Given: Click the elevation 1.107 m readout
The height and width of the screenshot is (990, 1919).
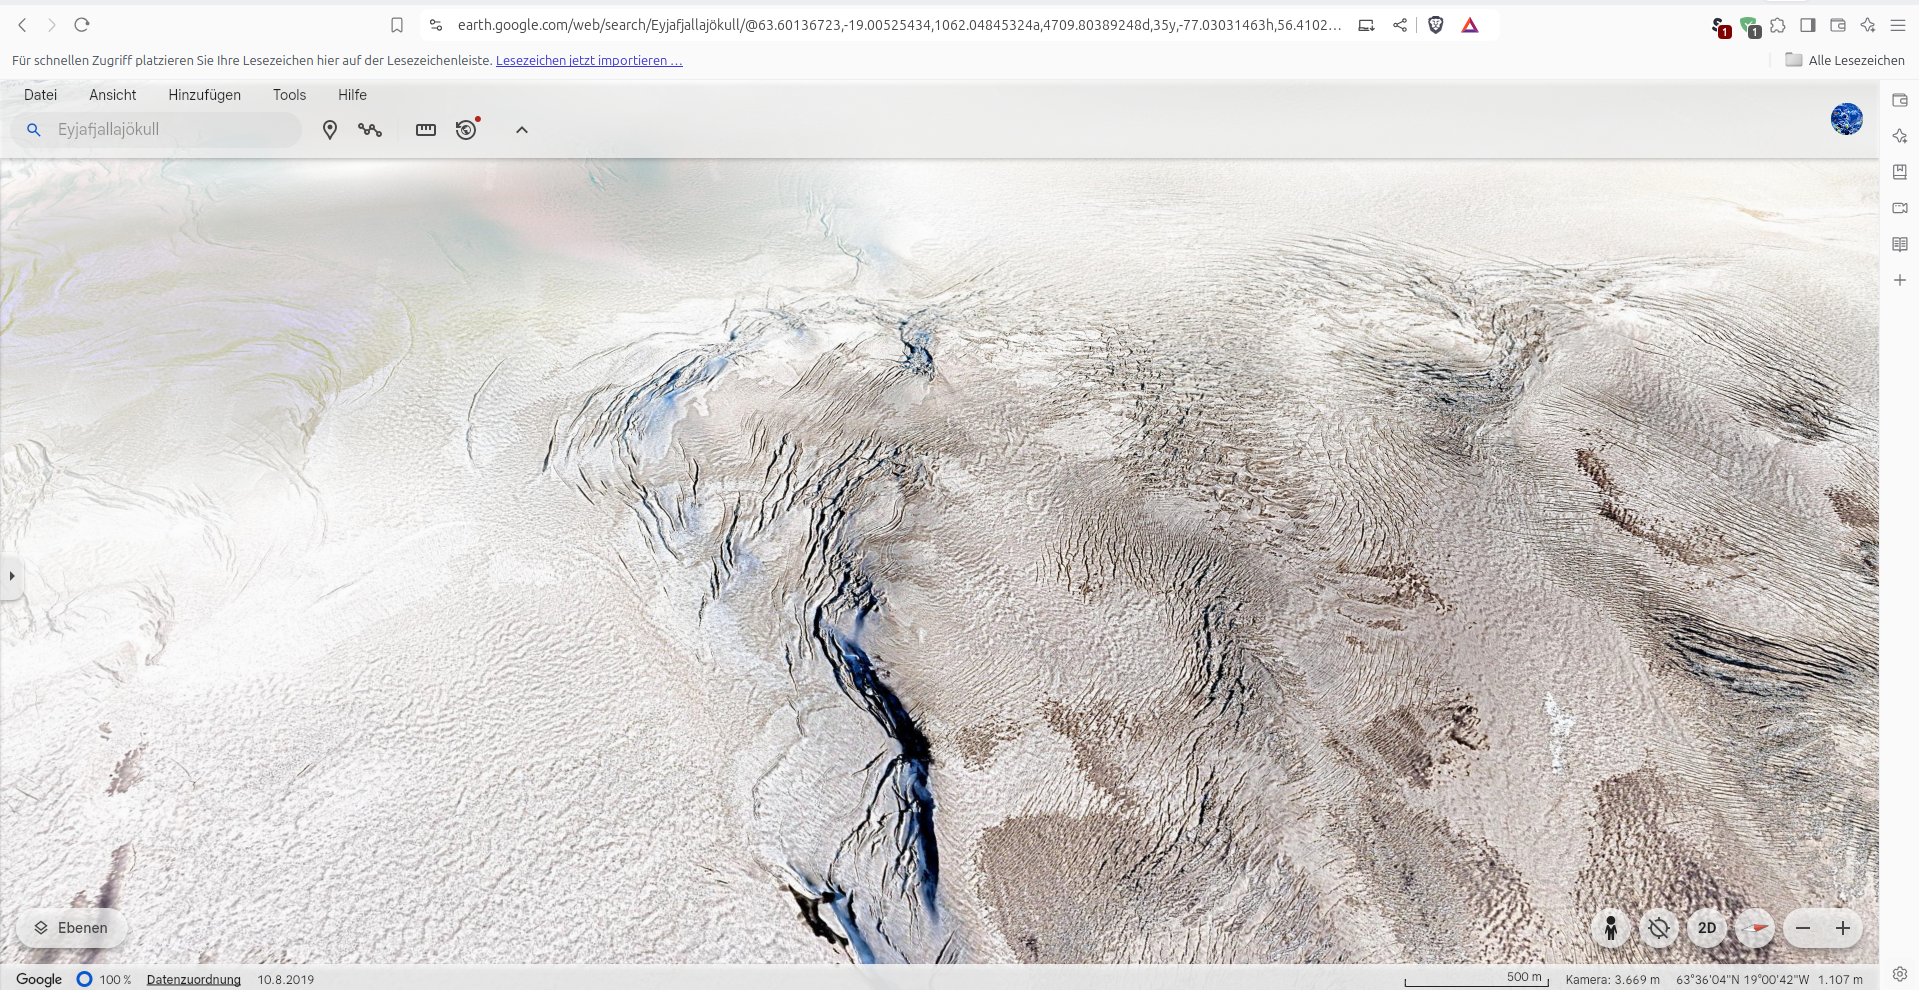Looking at the screenshot, I should 1840,980.
